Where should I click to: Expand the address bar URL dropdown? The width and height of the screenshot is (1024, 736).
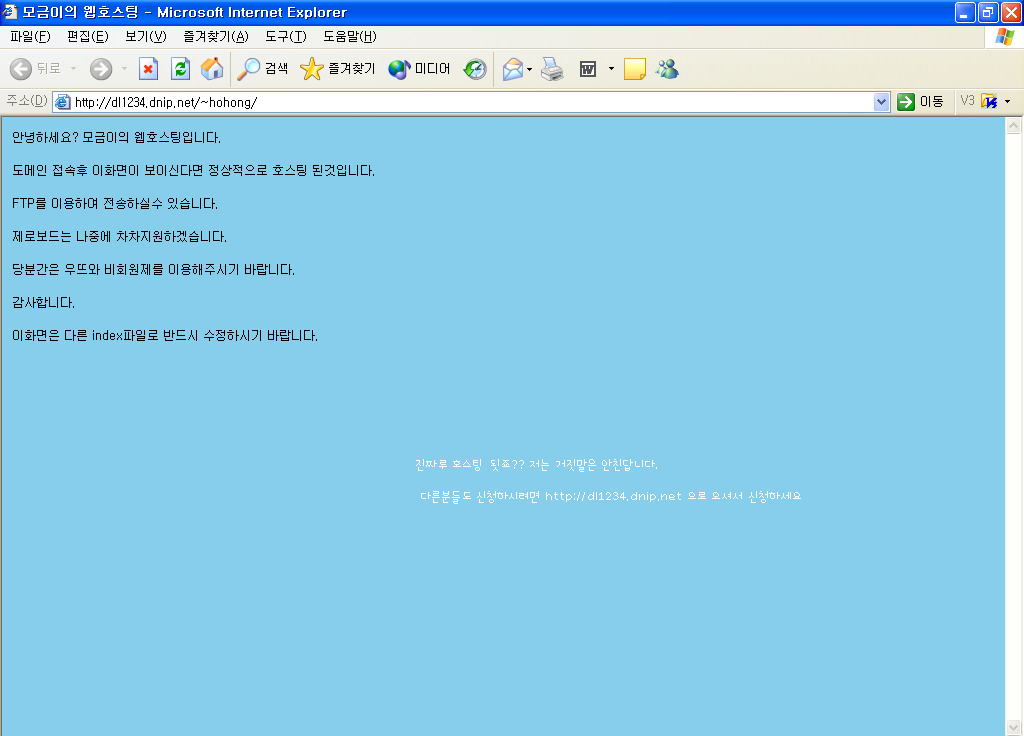coord(881,101)
